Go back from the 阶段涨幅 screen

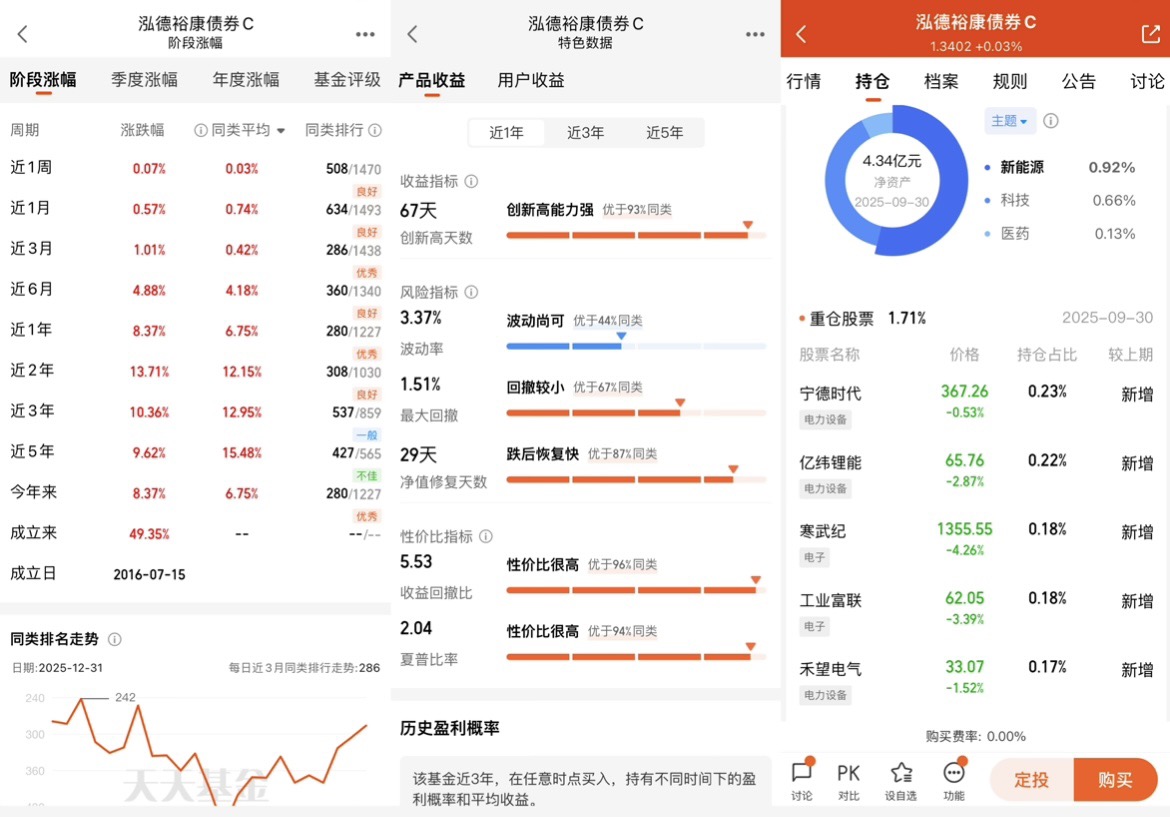coord(22,34)
